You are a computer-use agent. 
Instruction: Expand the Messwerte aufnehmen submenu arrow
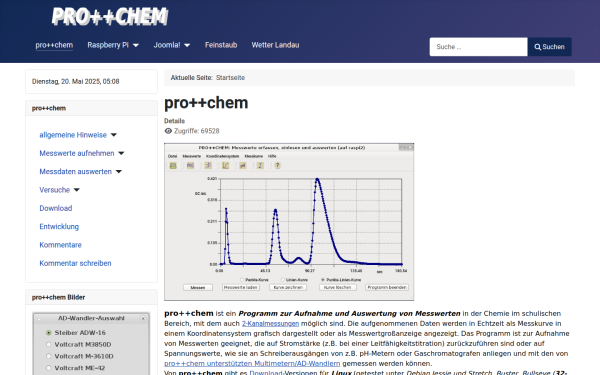pos(121,153)
